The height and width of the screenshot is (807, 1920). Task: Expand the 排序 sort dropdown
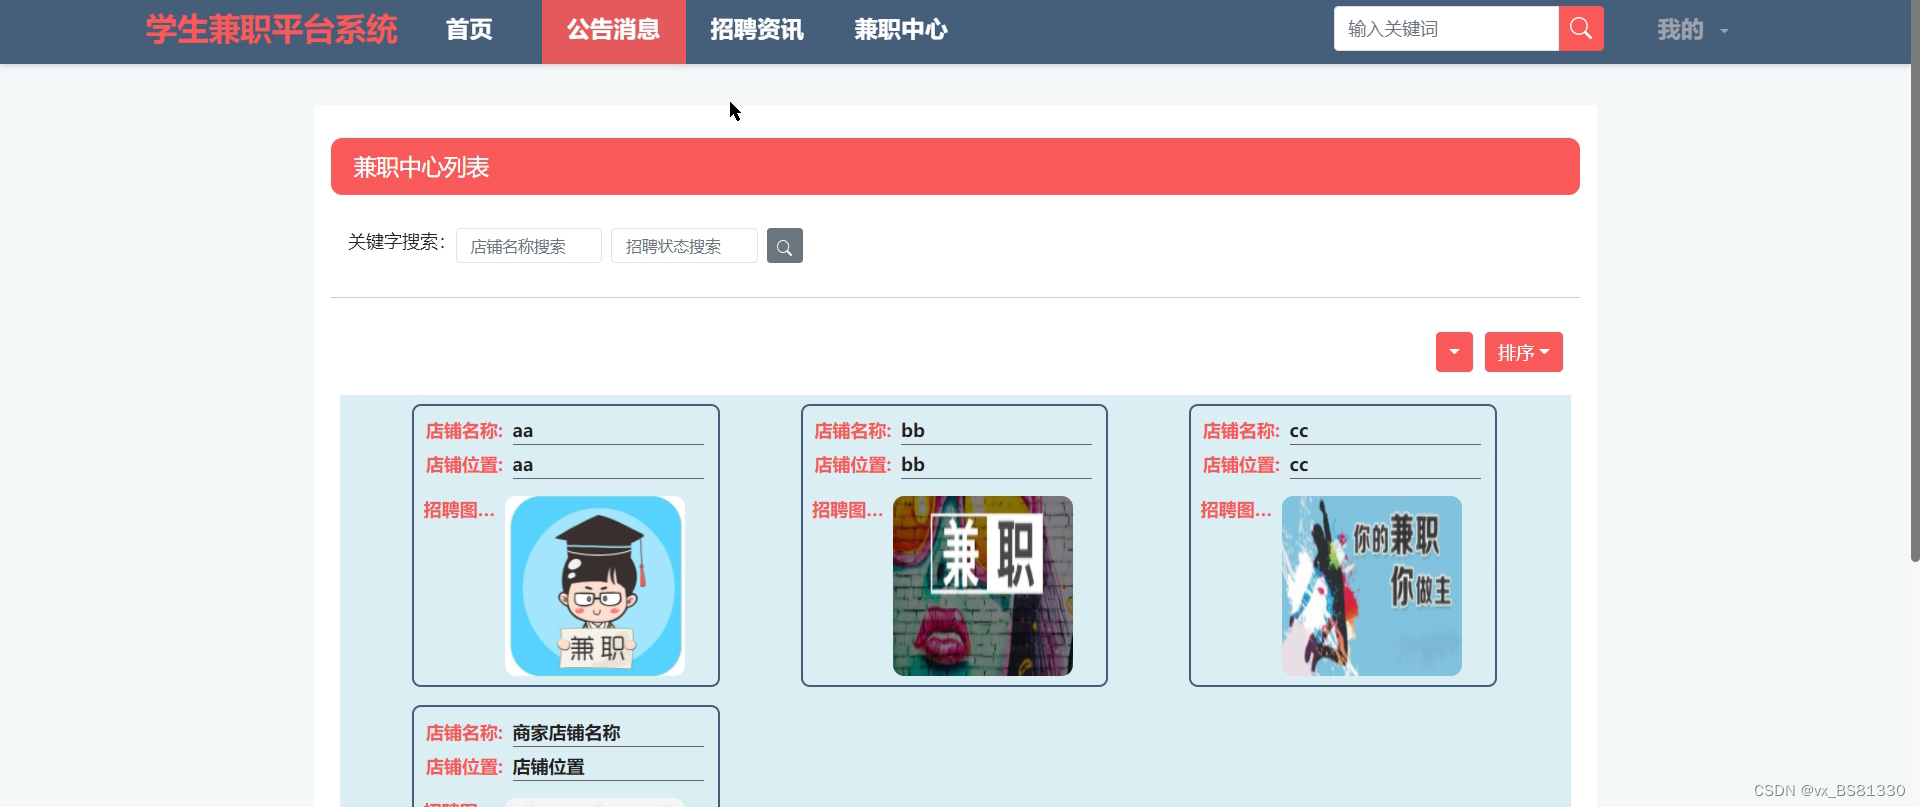pos(1523,352)
